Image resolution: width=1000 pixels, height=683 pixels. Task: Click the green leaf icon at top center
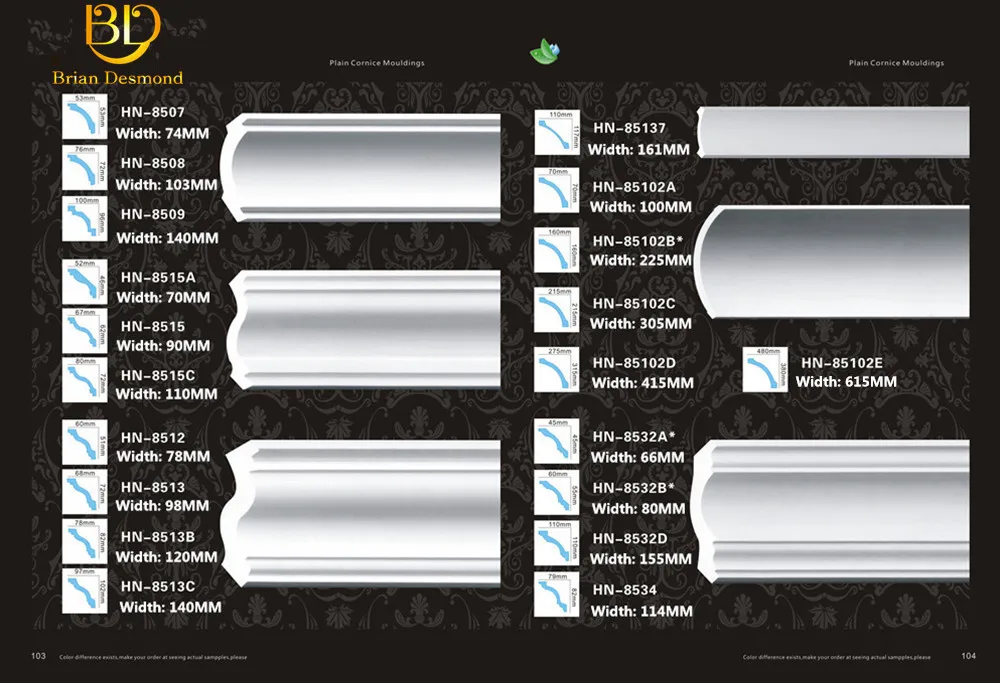click(x=545, y=52)
